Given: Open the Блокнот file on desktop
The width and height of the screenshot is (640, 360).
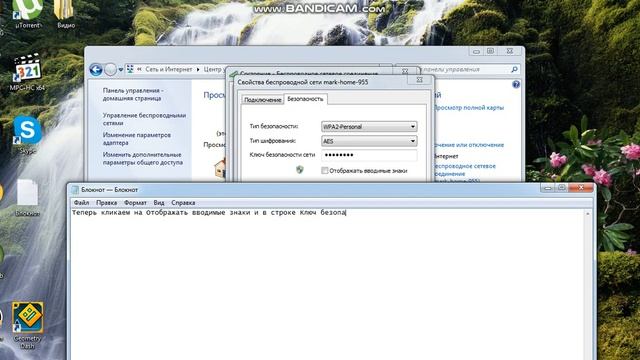Looking at the screenshot, I should (x=27, y=197).
